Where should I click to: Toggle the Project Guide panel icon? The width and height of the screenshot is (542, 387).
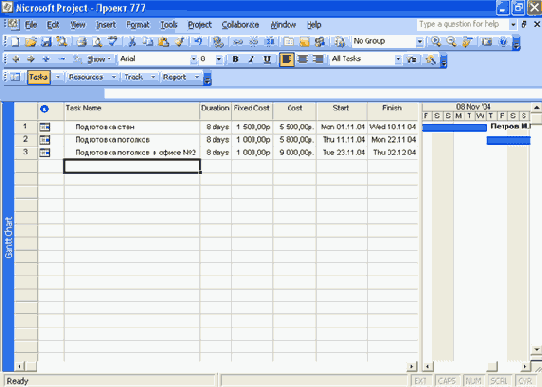click(x=15, y=77)
